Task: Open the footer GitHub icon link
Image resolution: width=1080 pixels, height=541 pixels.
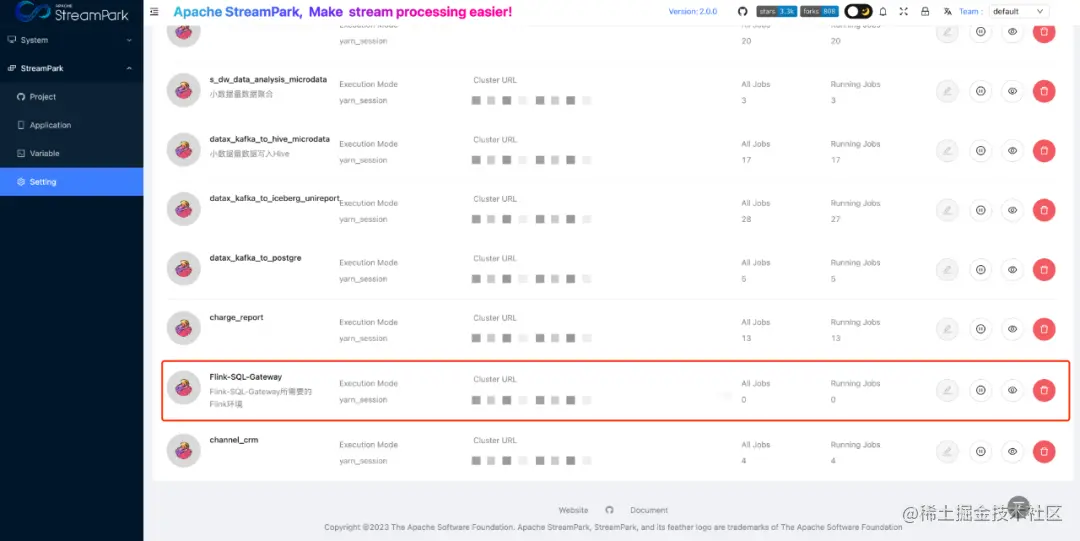Action: pyautogui.click(x=609, y=510)
